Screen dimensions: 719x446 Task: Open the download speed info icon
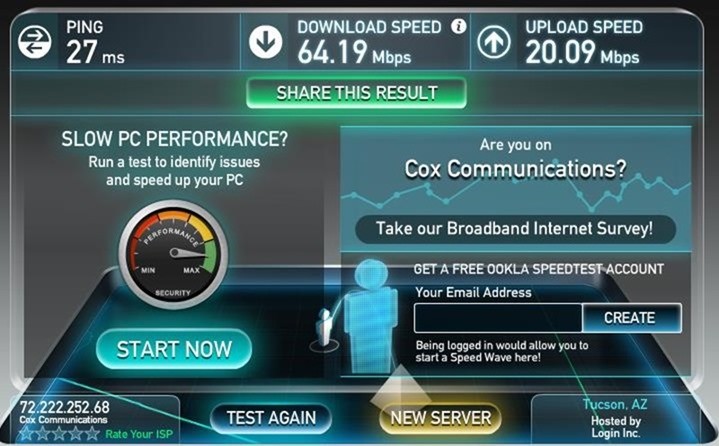pyautogui.click(x=458, y=26)
